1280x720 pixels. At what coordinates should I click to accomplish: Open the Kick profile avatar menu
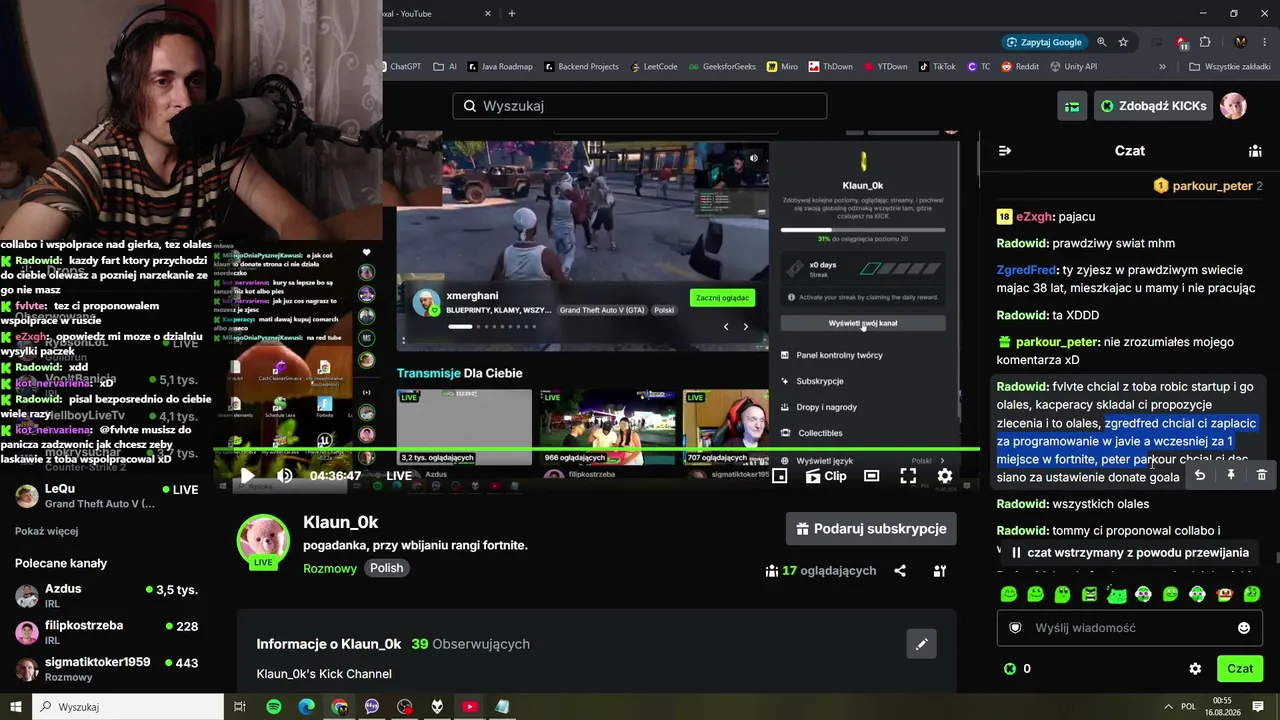(1233, 106)
